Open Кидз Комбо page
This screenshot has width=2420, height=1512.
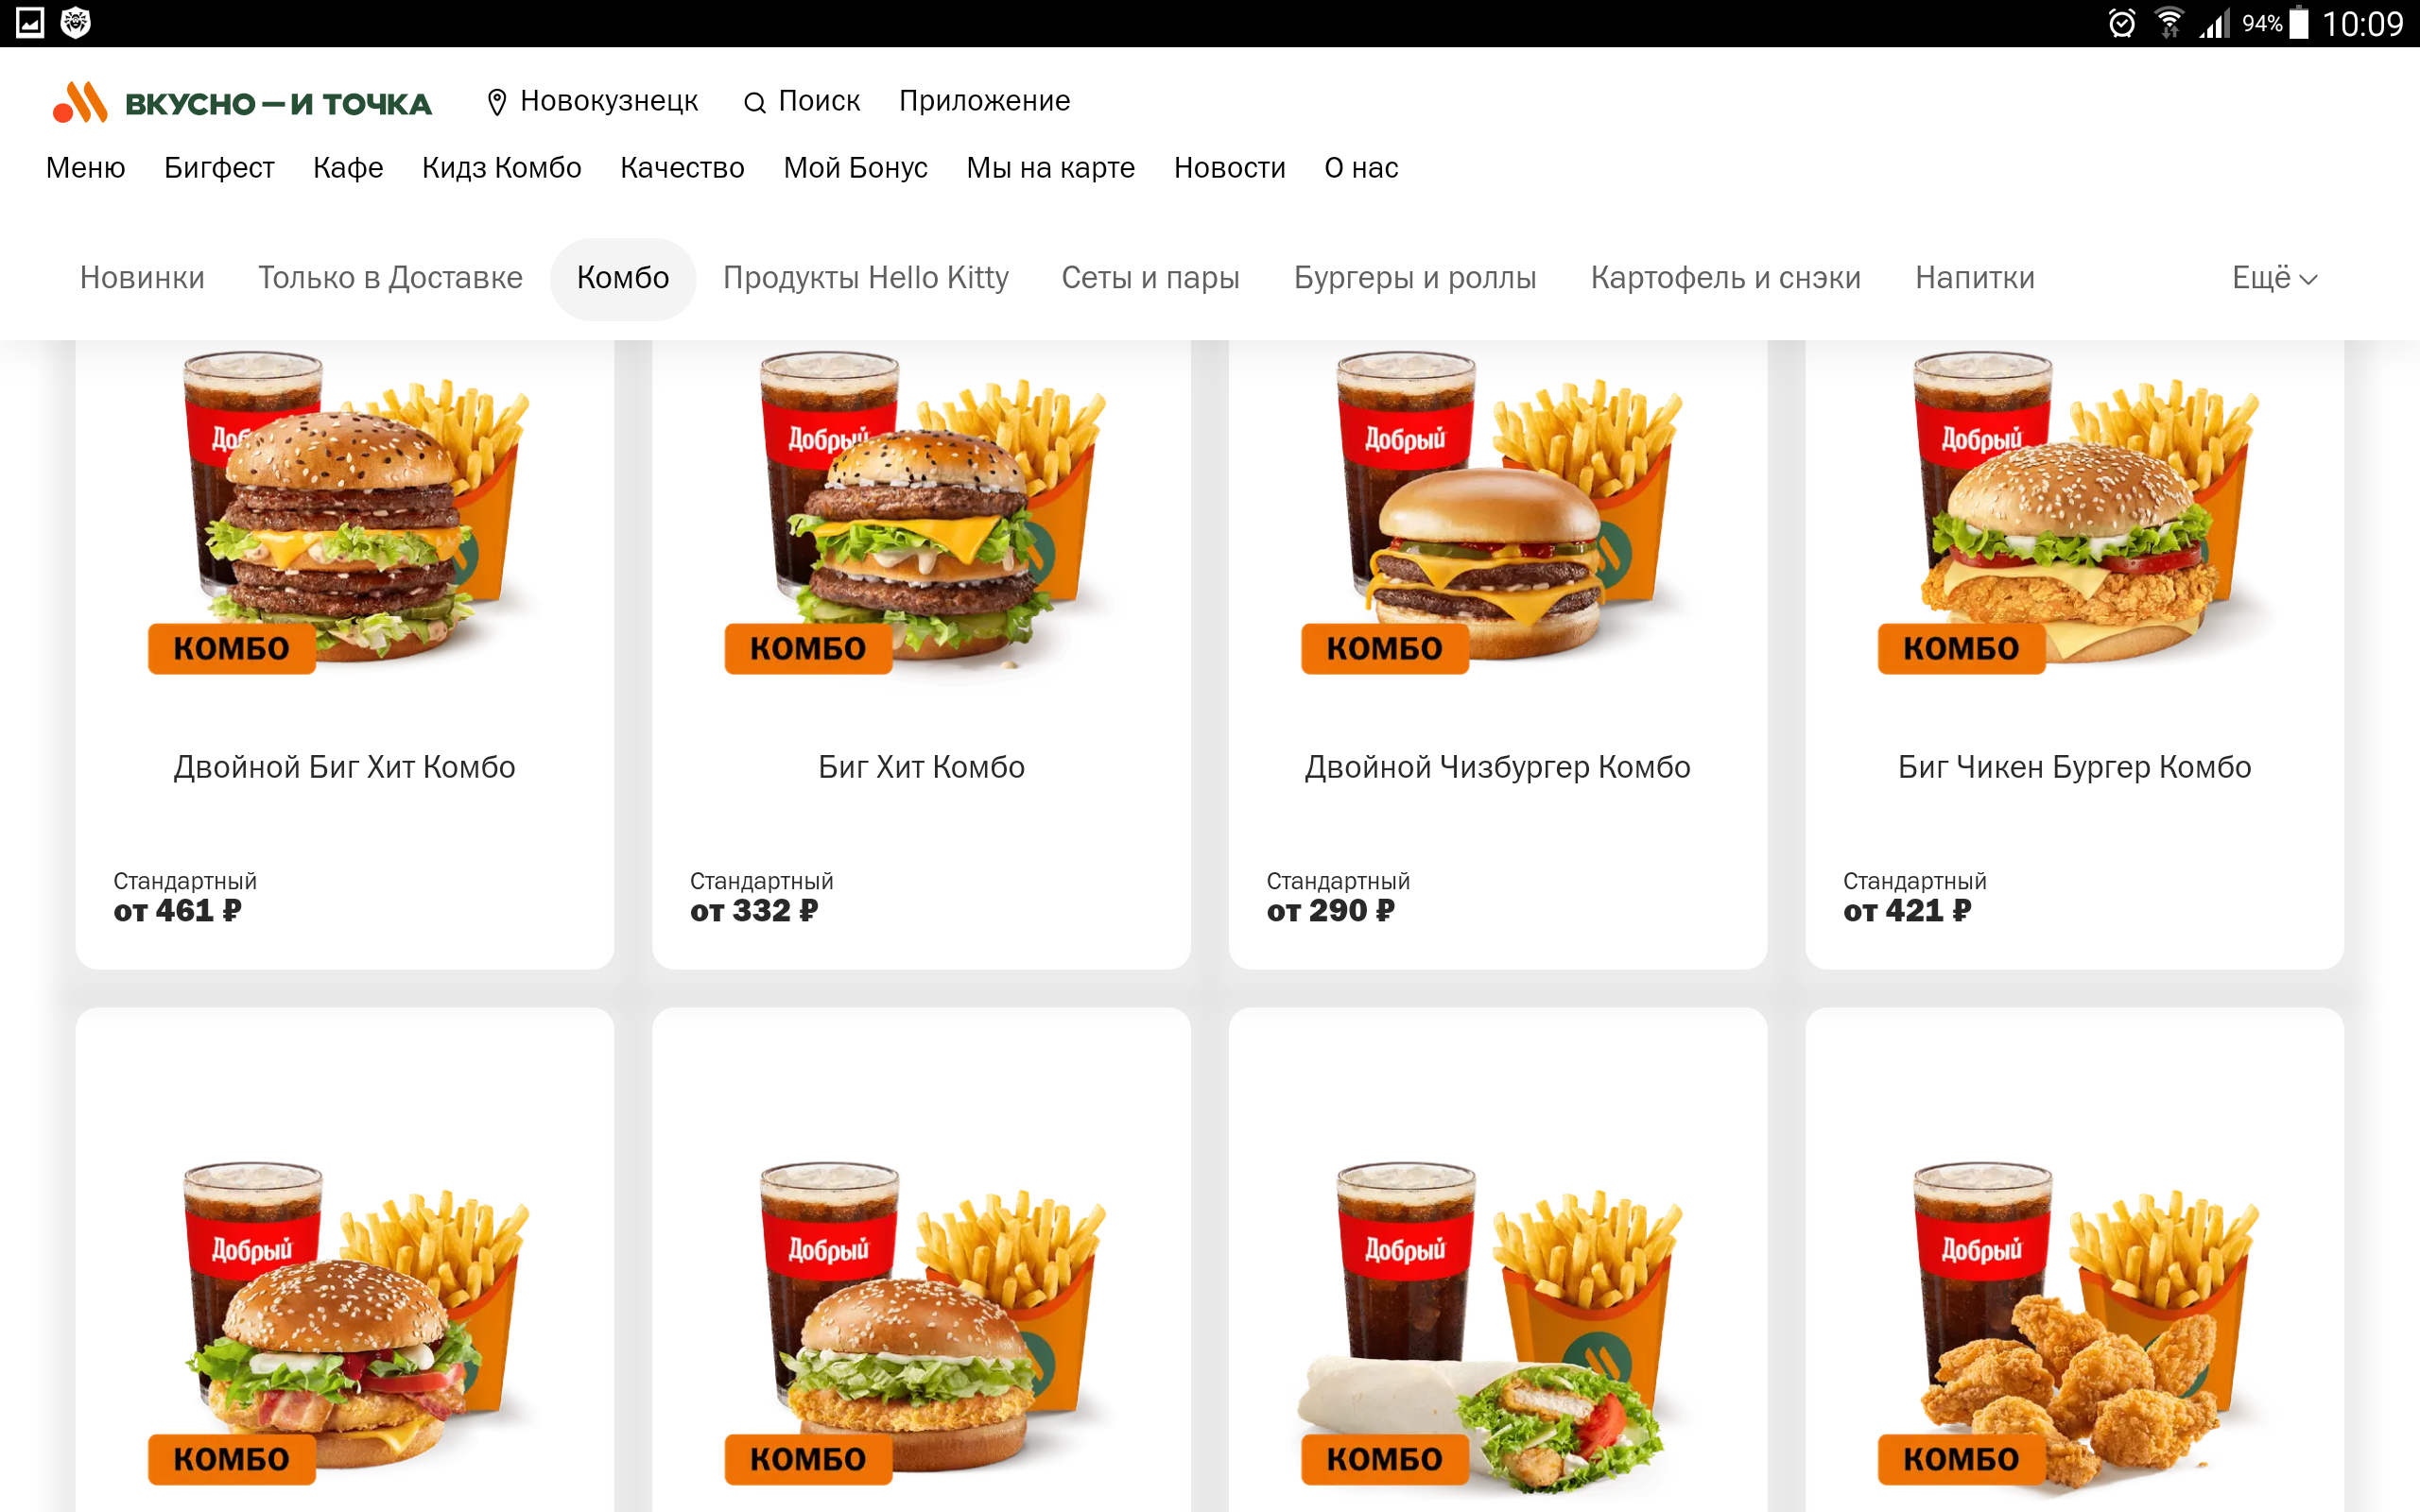[x=501, y=168]
